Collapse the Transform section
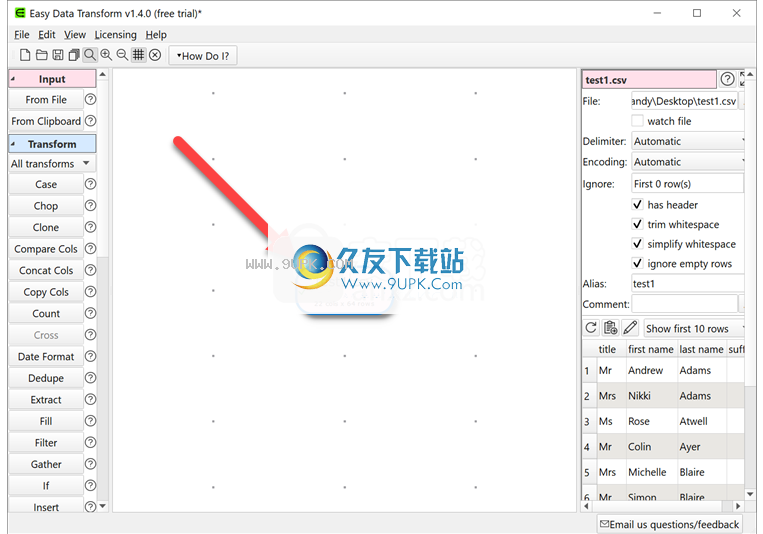Screen dimensions: 763x534 [x=13, y=144]
